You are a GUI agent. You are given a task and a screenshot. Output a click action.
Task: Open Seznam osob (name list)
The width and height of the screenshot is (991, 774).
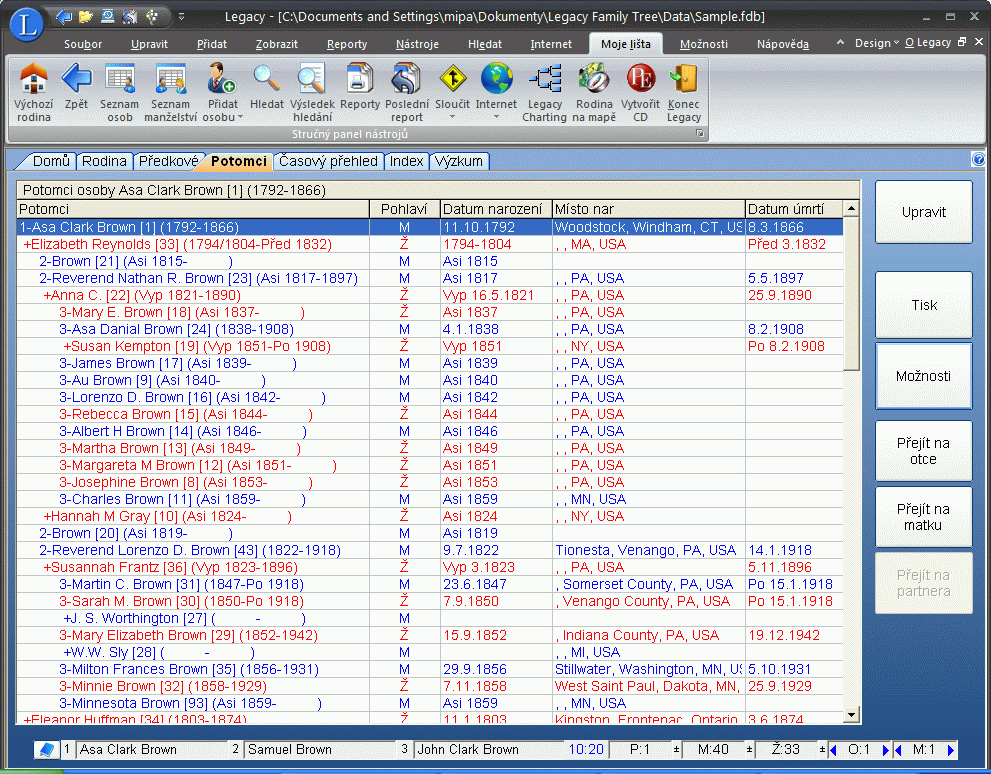(x=119, y=92)
